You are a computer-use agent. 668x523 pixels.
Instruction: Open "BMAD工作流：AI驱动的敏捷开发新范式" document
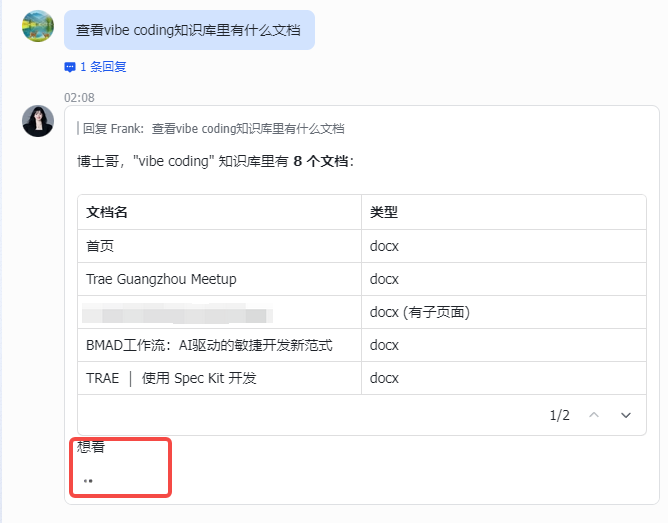pos(209,345)
